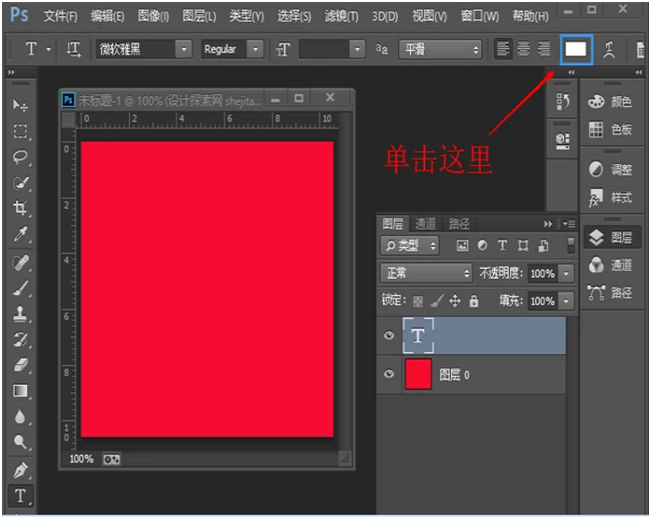This screenshot has height=519, width=651.
Task: Open the 不透明度 opacity dropdown arrow
Action: [x=566, y=274]
